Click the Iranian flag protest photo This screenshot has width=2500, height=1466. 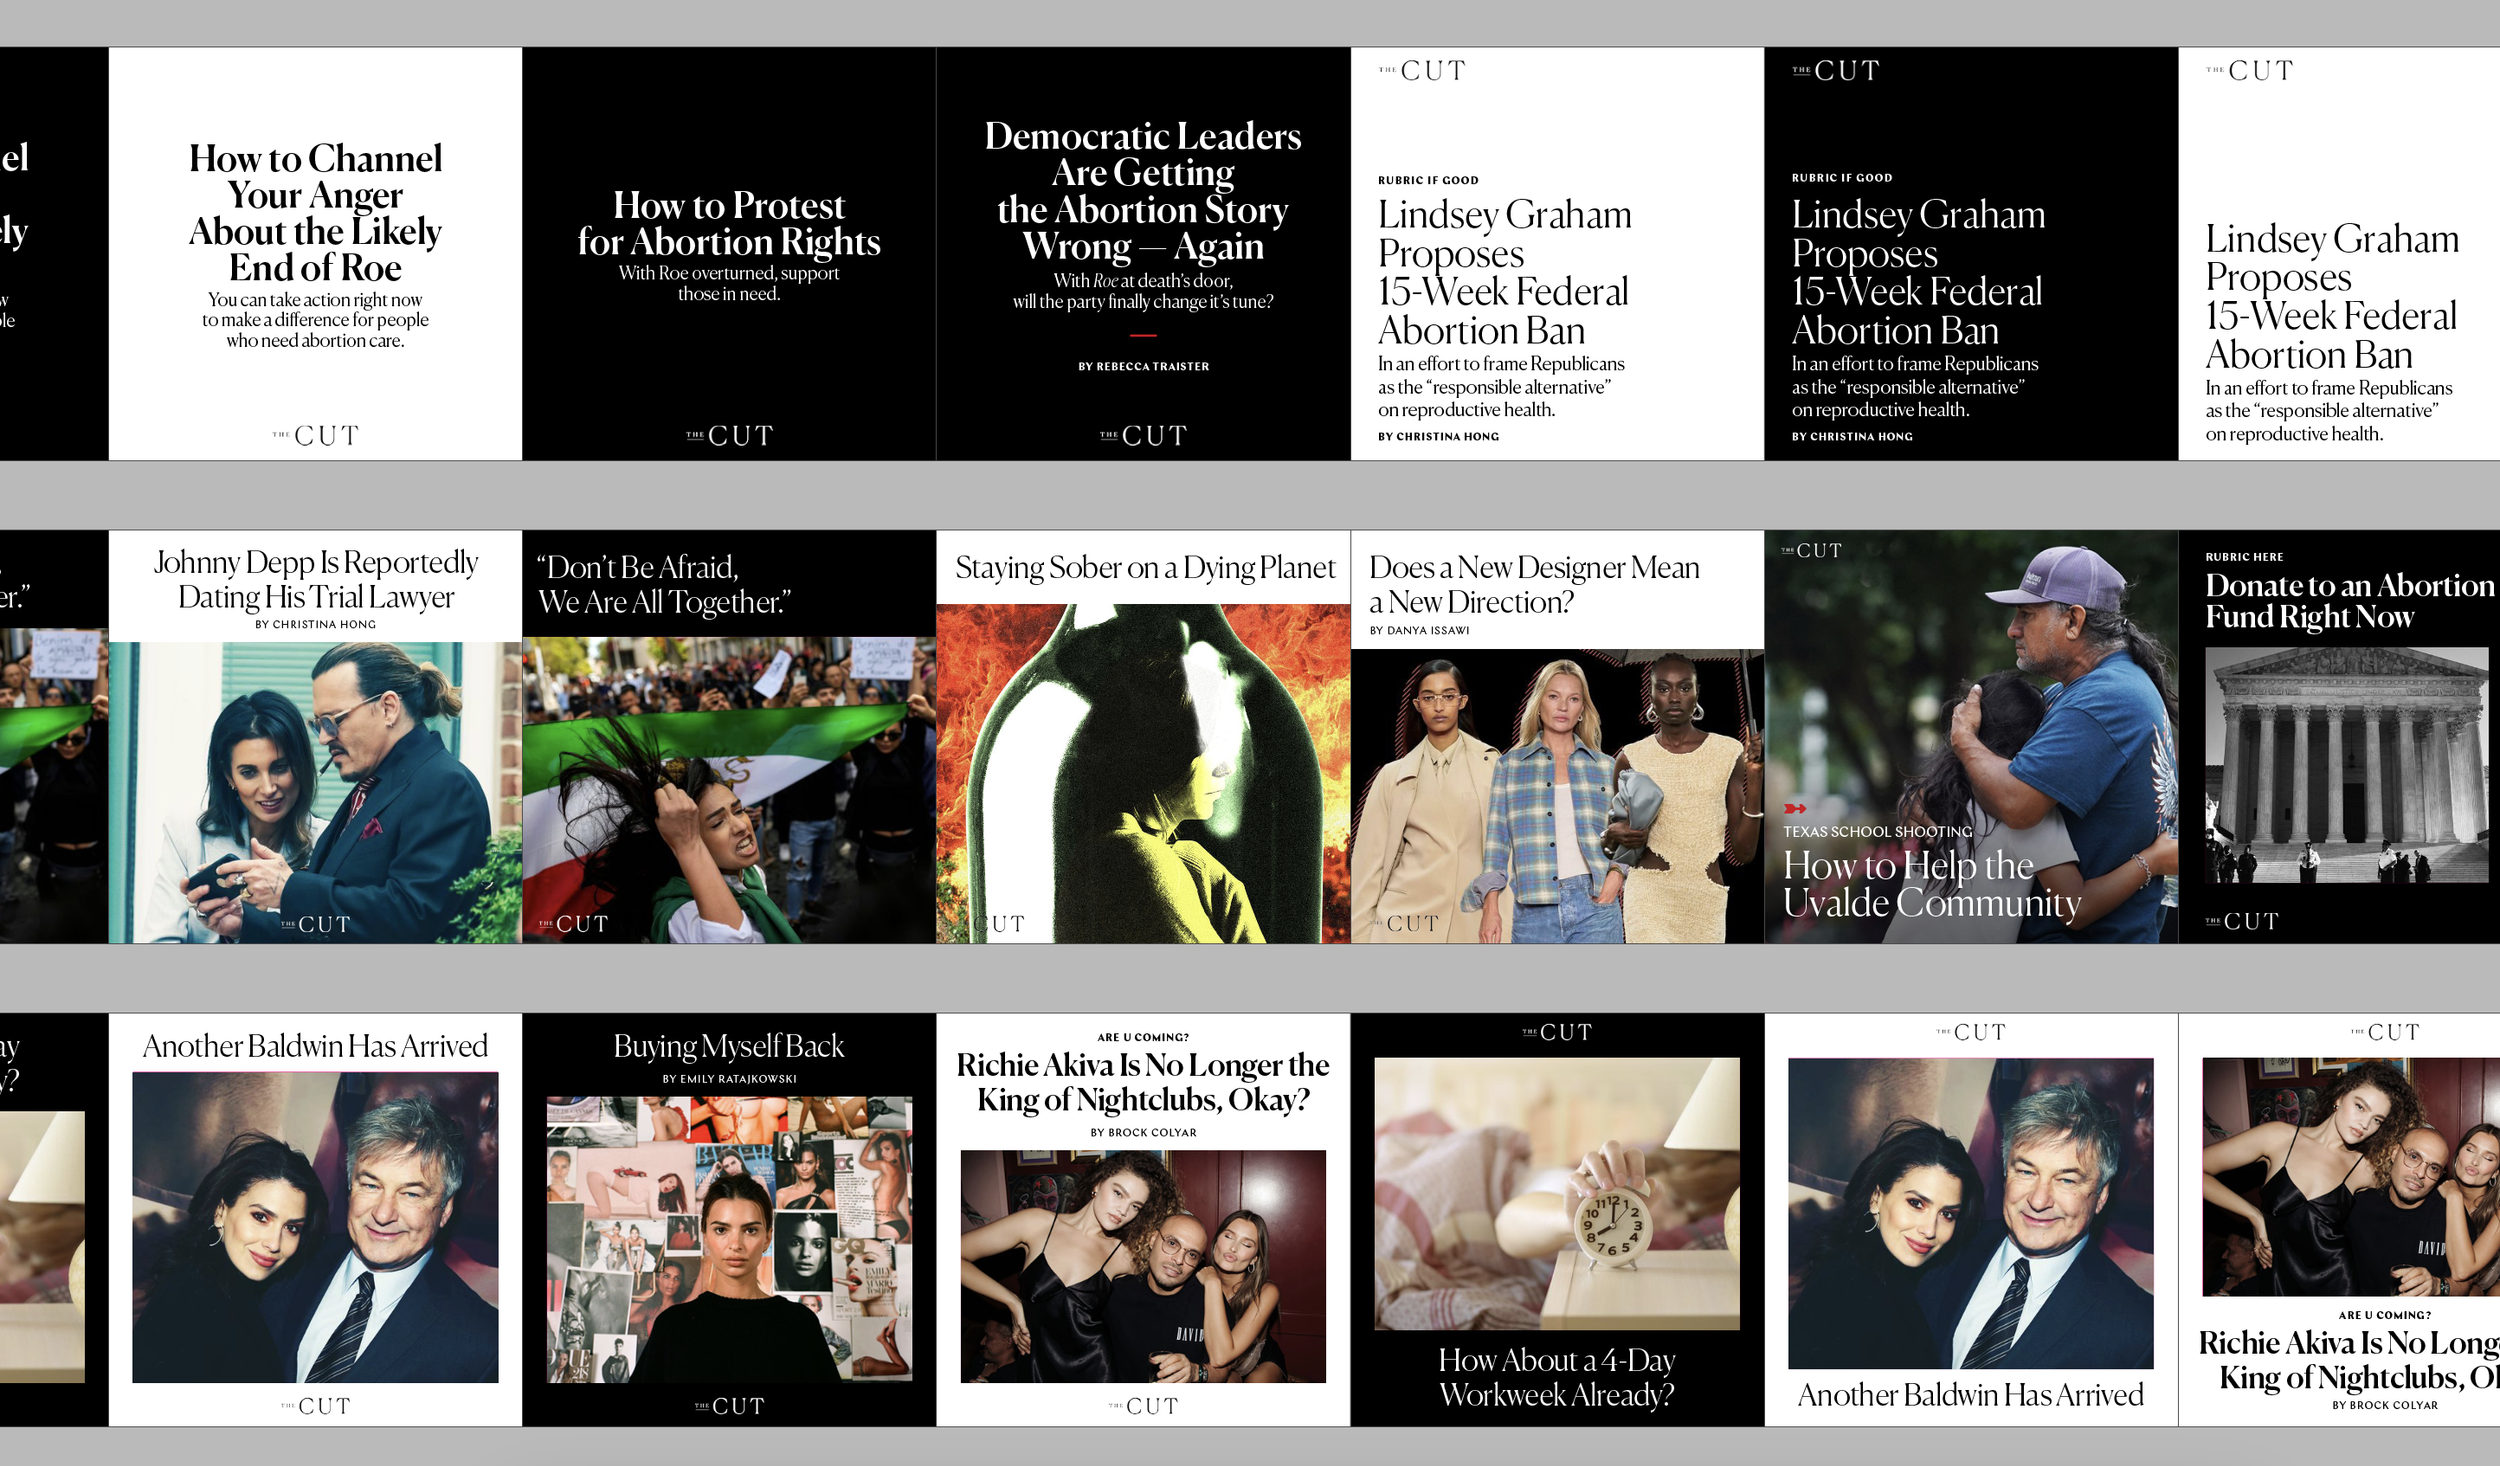pyautogui.click(x=729, y=790)
